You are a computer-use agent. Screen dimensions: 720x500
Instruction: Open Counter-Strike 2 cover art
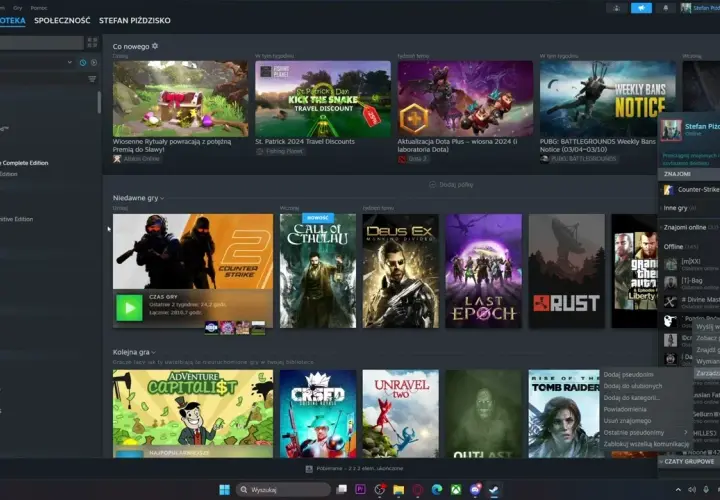point(193,251)
